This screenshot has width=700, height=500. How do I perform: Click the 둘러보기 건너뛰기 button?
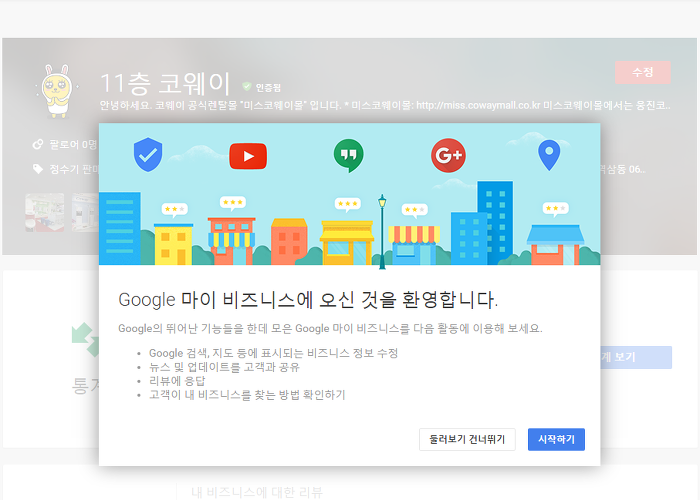(x=467, y=439)
